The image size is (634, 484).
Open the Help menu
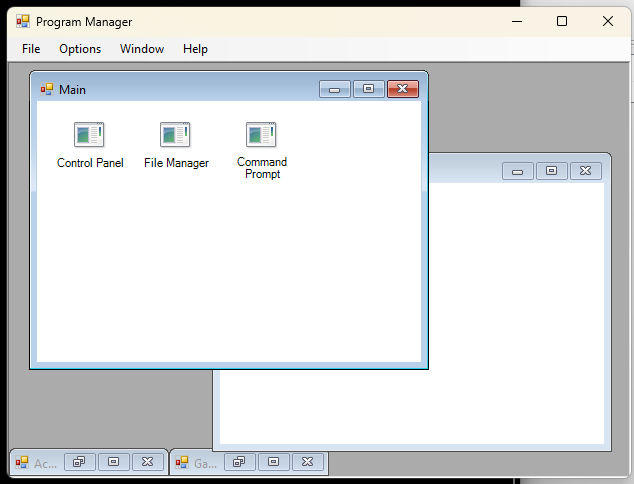(195, 49)
